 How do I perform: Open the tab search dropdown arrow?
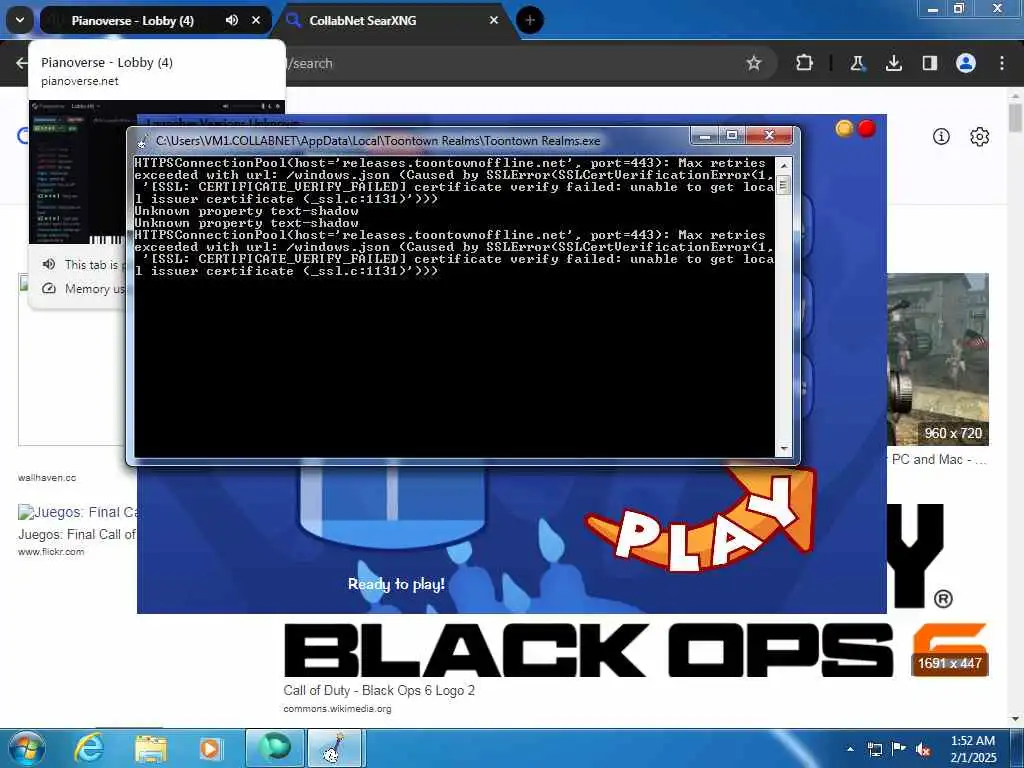20,20
